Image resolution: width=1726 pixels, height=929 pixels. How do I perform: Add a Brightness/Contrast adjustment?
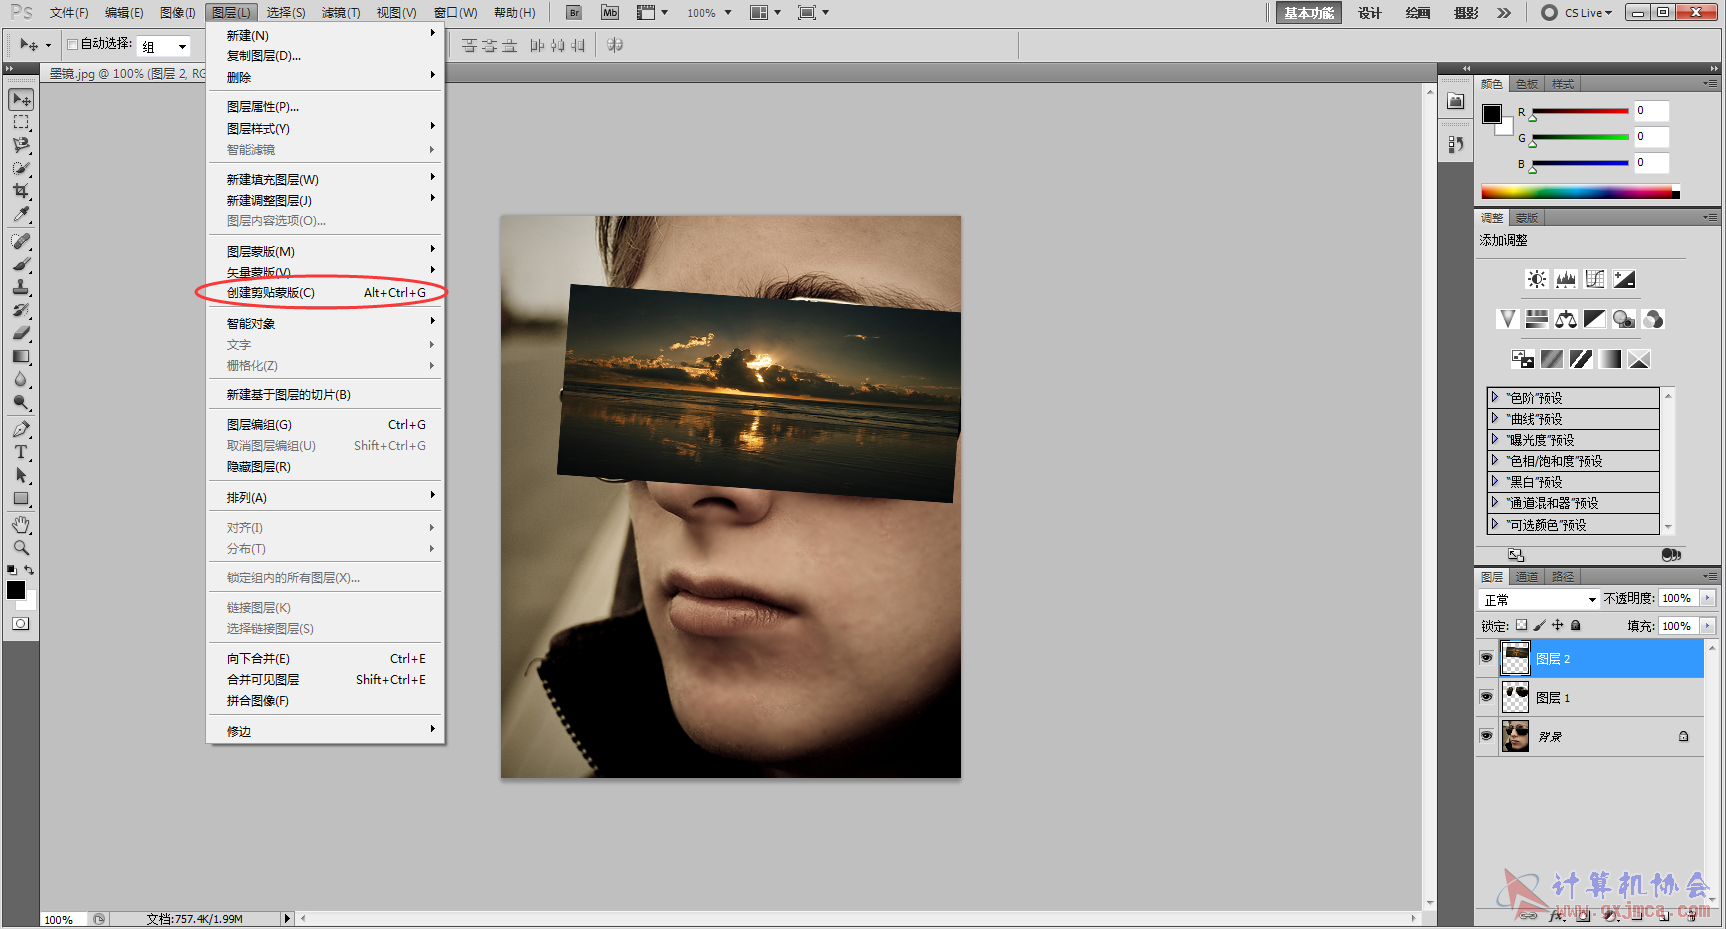(x=1537, y=279)
